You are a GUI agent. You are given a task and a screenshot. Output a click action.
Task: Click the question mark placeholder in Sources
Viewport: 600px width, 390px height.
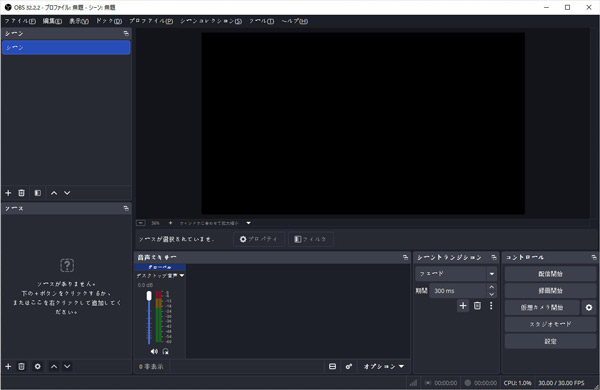coord(67,265)
